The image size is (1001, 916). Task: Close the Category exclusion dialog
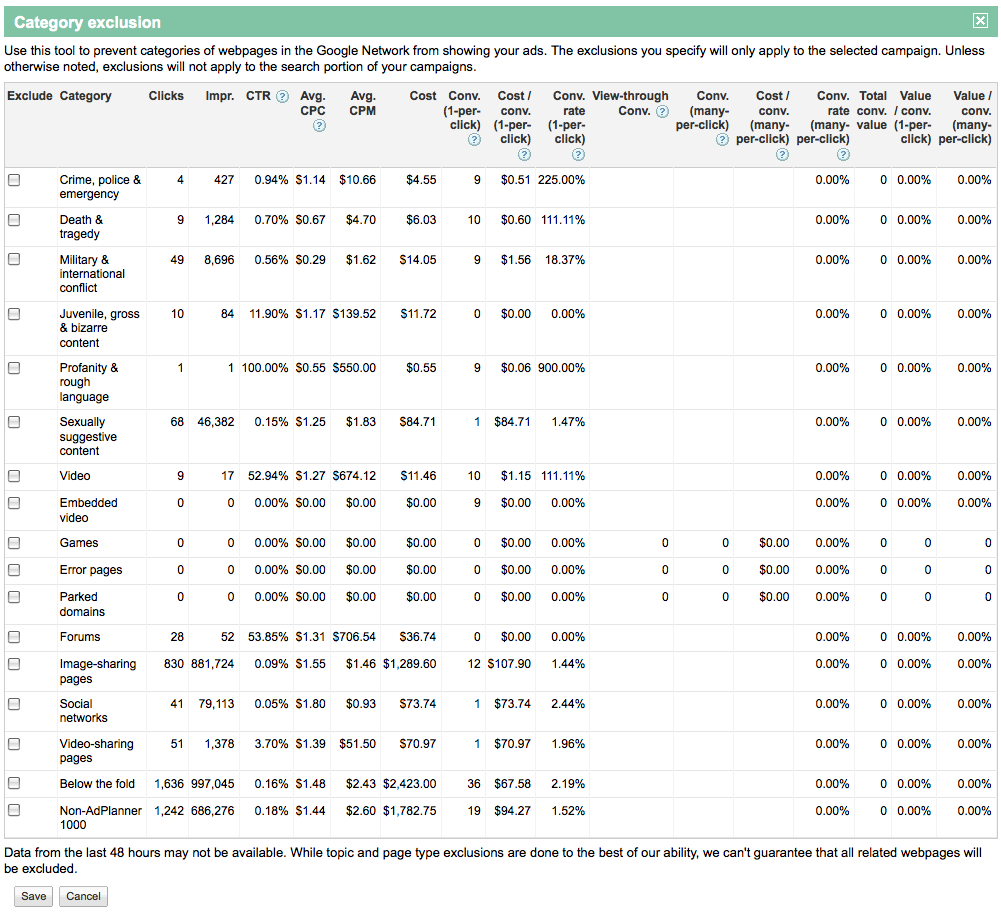click(x=980, y=22)
